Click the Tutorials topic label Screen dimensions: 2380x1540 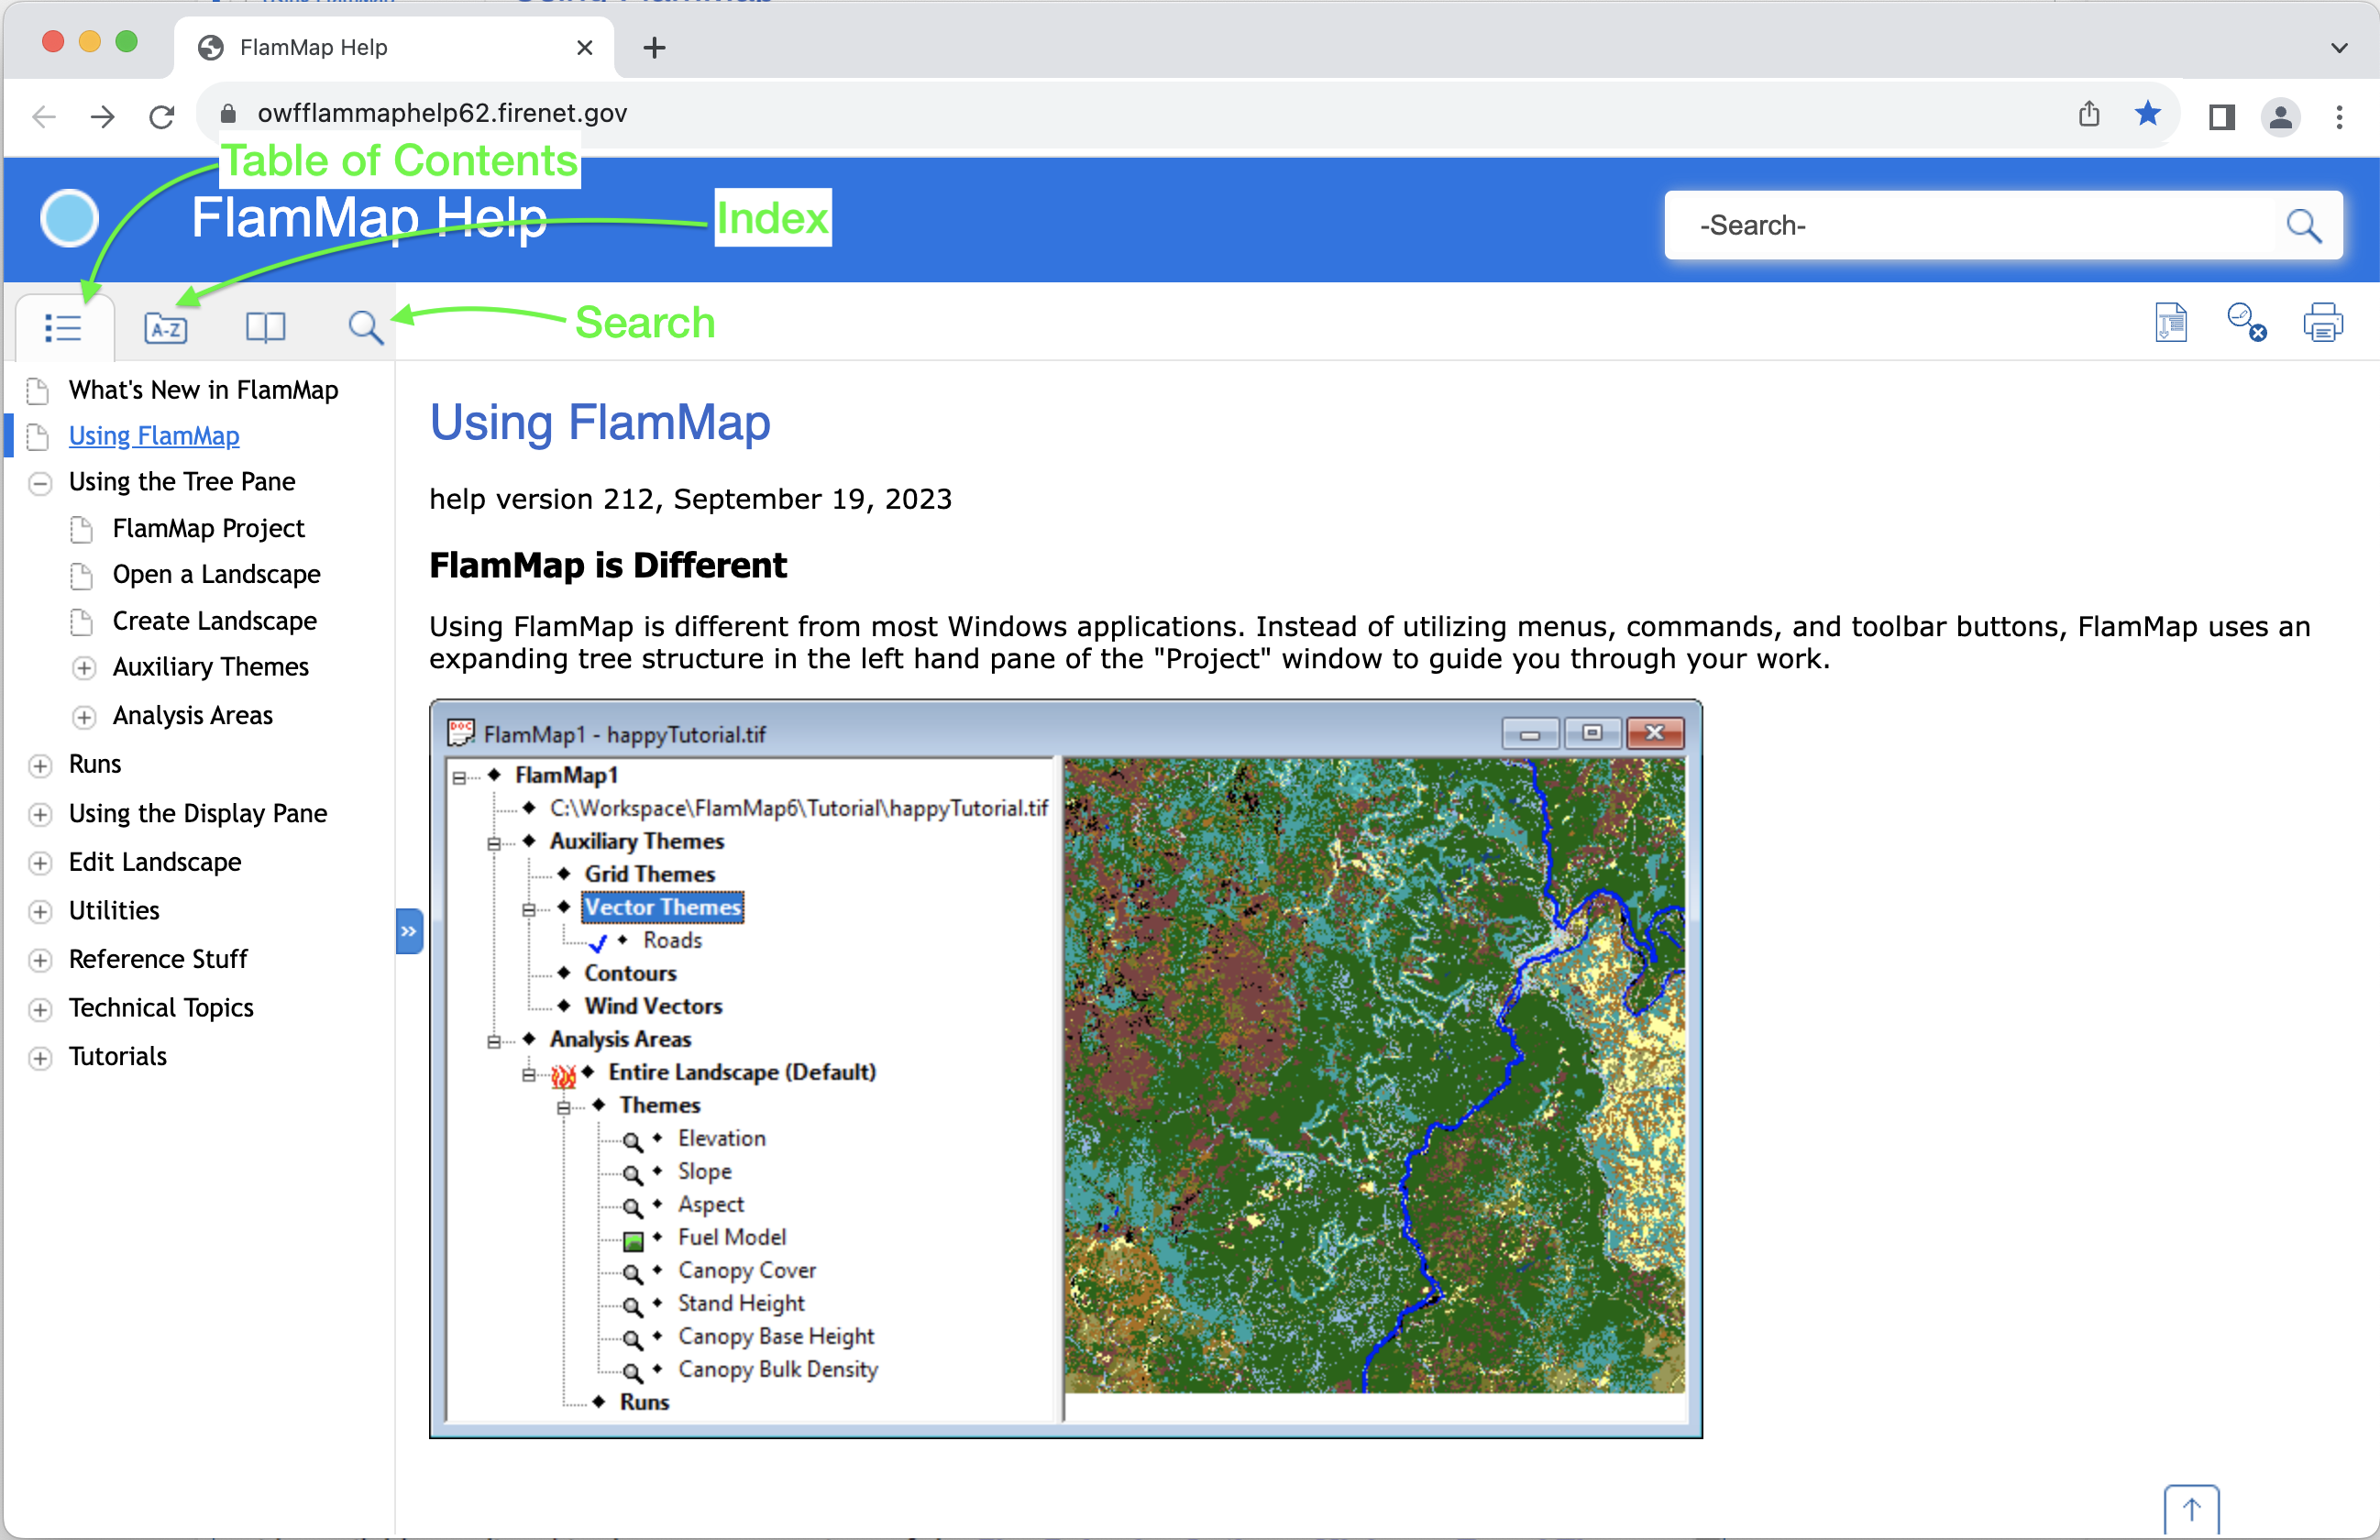pos(118,1057)
